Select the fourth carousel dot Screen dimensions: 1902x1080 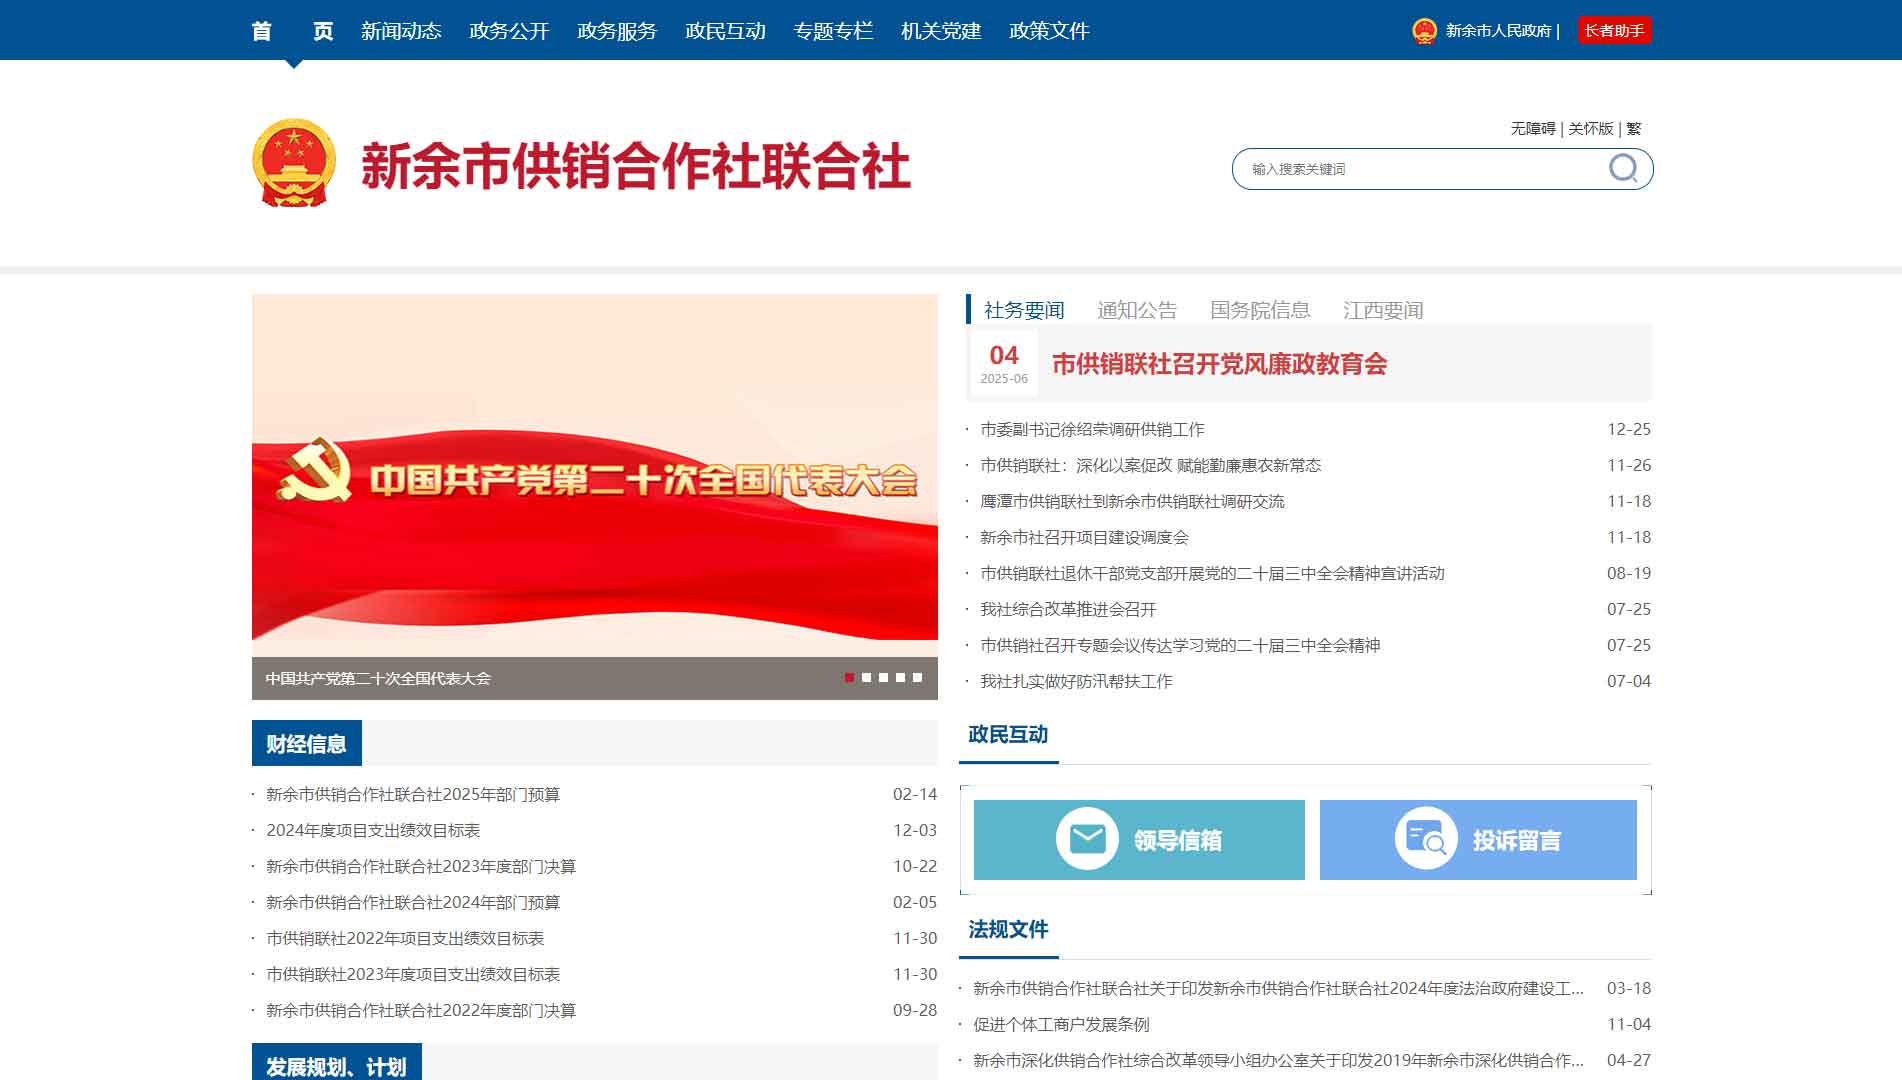pos(900,677)
